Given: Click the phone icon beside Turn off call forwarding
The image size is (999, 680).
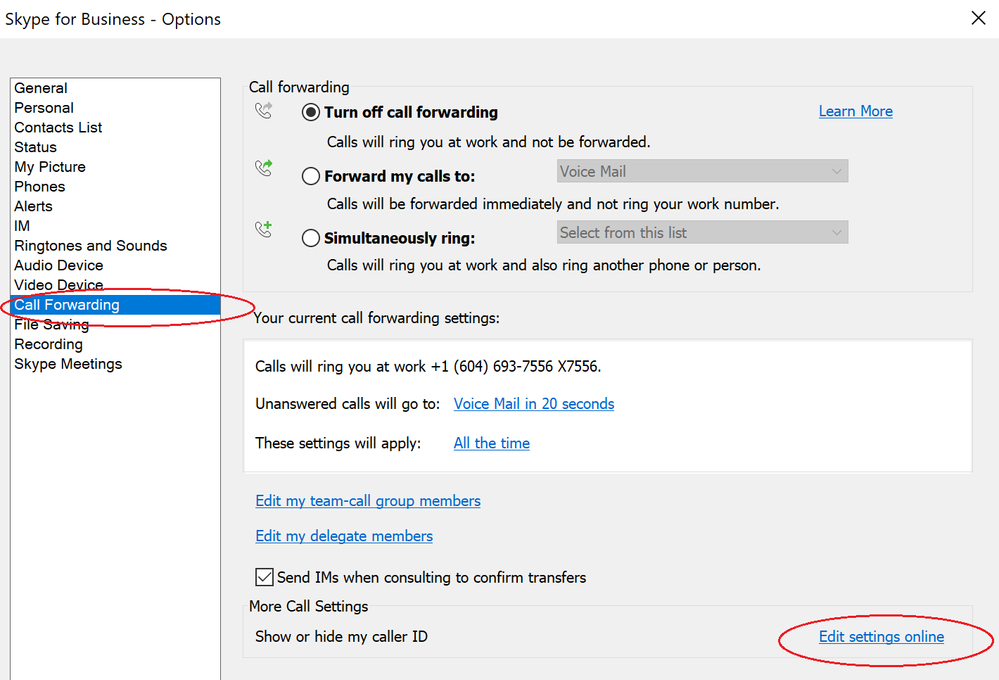Looking at the screenshot, I should click(264, 111).
